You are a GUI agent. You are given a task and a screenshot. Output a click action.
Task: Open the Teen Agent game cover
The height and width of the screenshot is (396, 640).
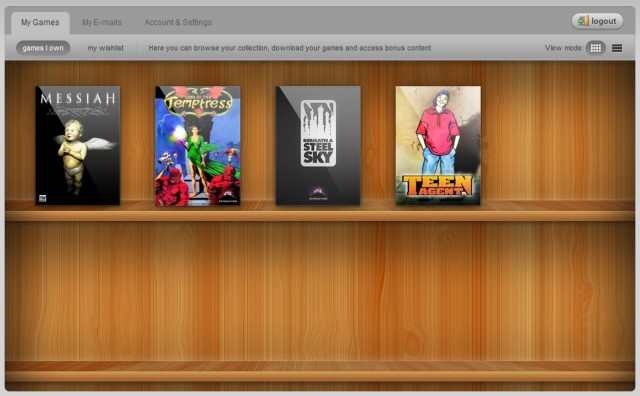point(438,145)
